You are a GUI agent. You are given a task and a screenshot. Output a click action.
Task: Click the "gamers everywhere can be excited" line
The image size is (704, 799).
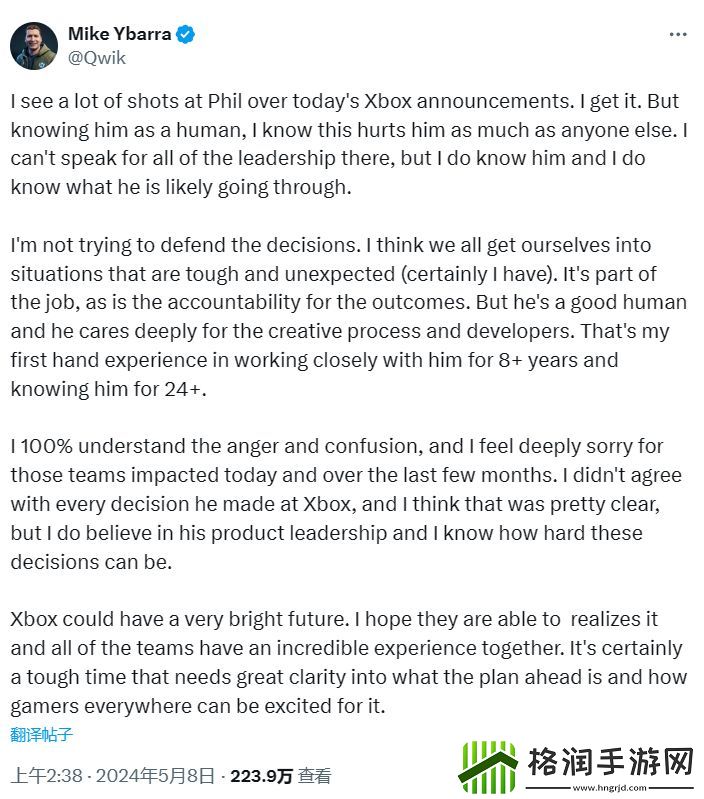coord(198,706)
